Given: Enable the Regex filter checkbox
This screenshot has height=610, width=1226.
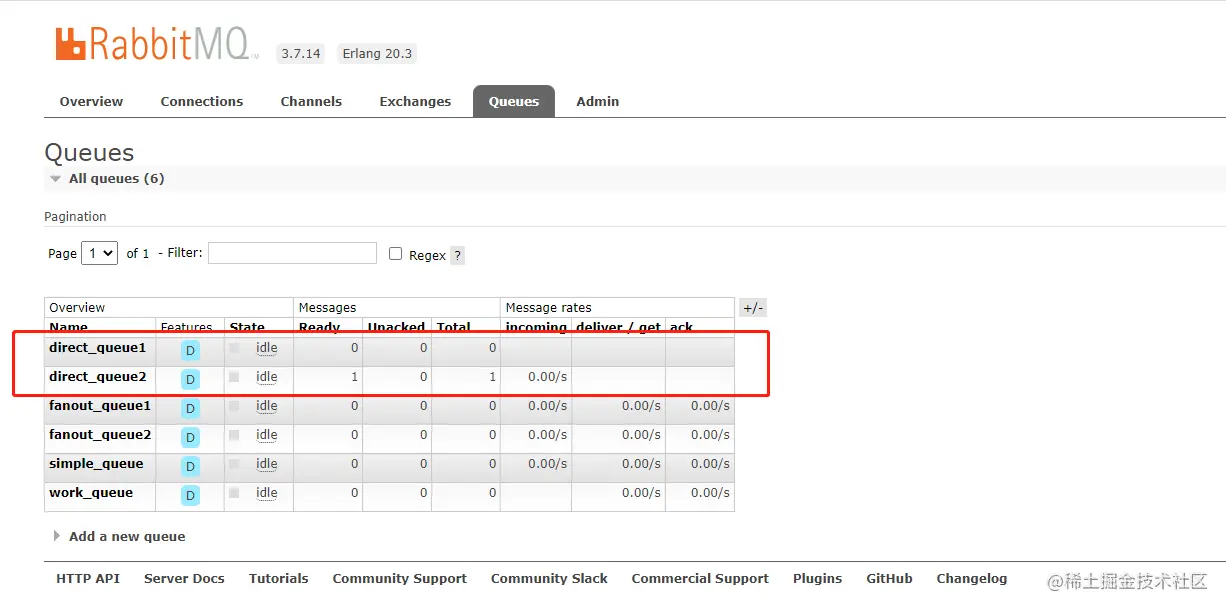Looking at the screenshot, I should [x=396, y=254].
